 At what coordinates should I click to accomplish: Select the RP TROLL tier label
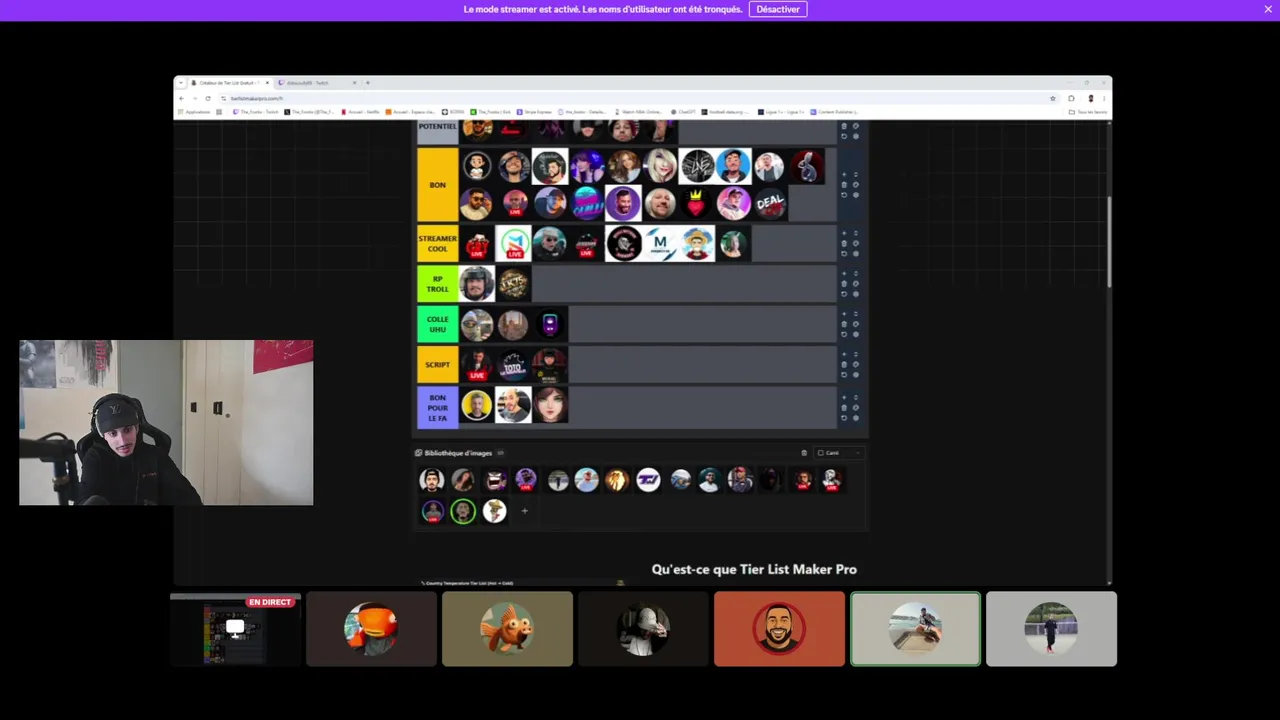[x=437, y=284]
